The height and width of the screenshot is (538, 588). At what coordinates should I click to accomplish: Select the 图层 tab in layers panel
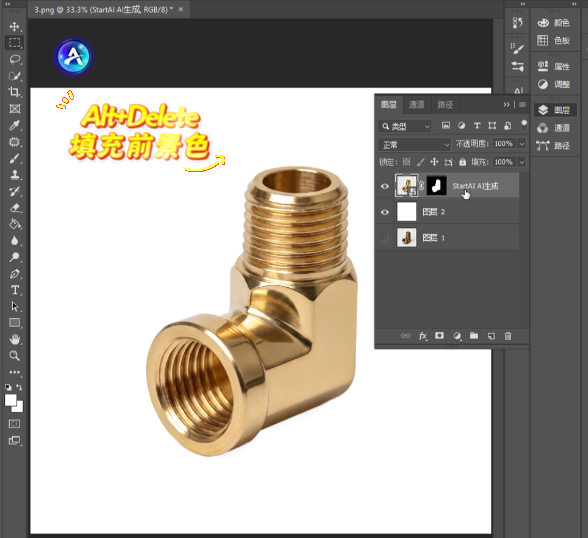pyautogui.click(x=388, y=105)
